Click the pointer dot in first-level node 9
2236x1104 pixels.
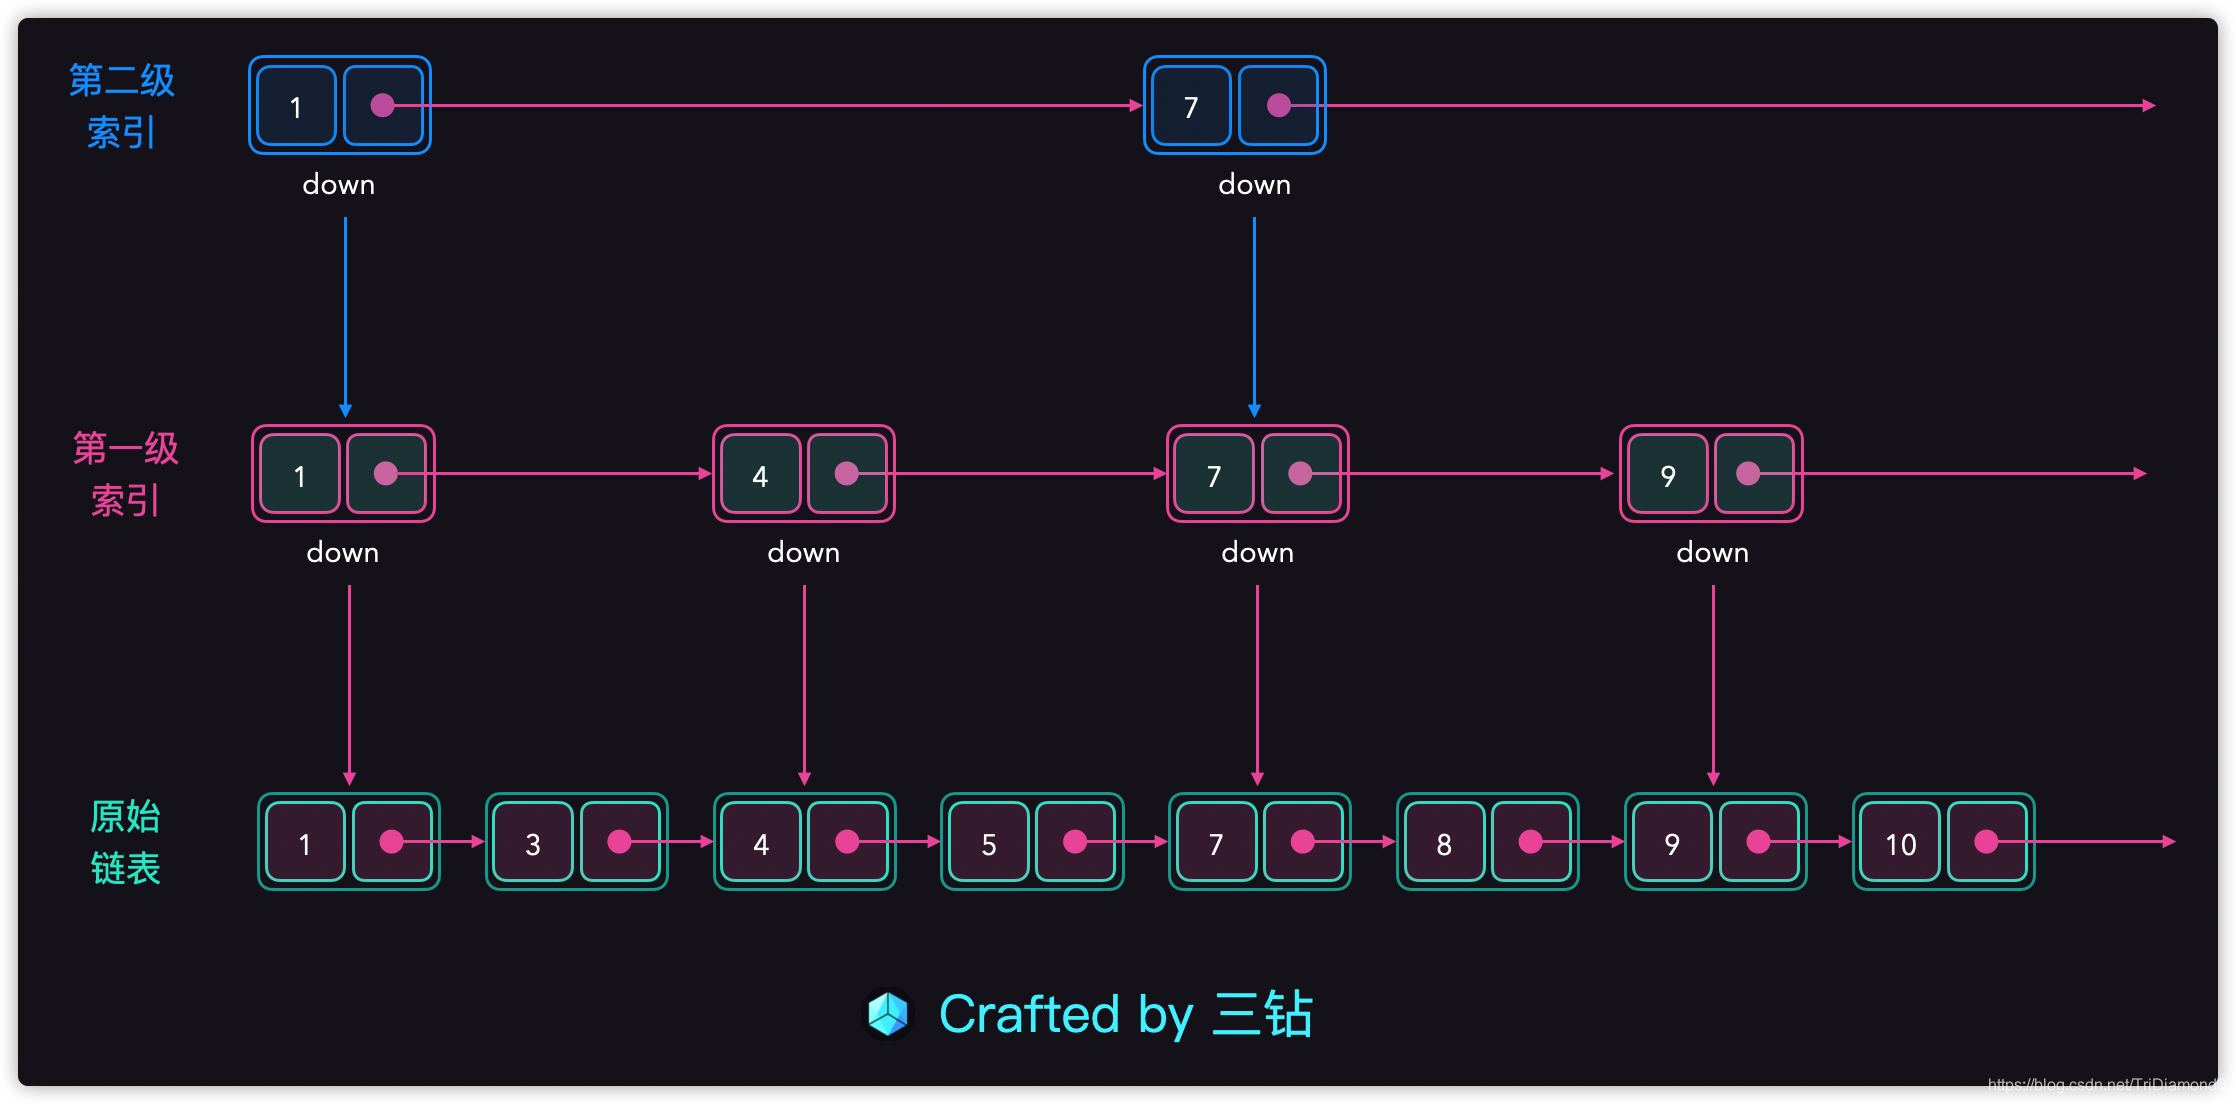1748,473
